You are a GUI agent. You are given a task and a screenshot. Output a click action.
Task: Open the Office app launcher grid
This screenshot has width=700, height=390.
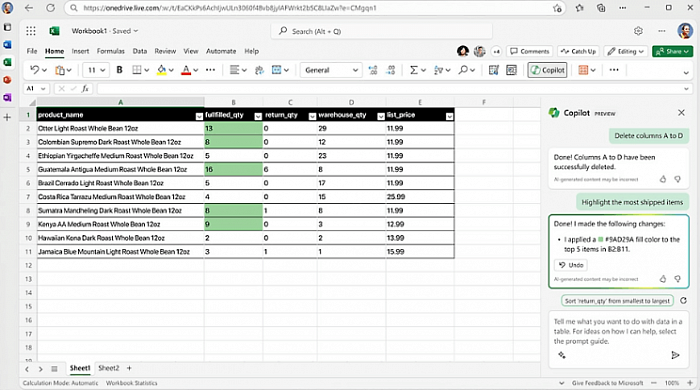[x=31, y=31]
